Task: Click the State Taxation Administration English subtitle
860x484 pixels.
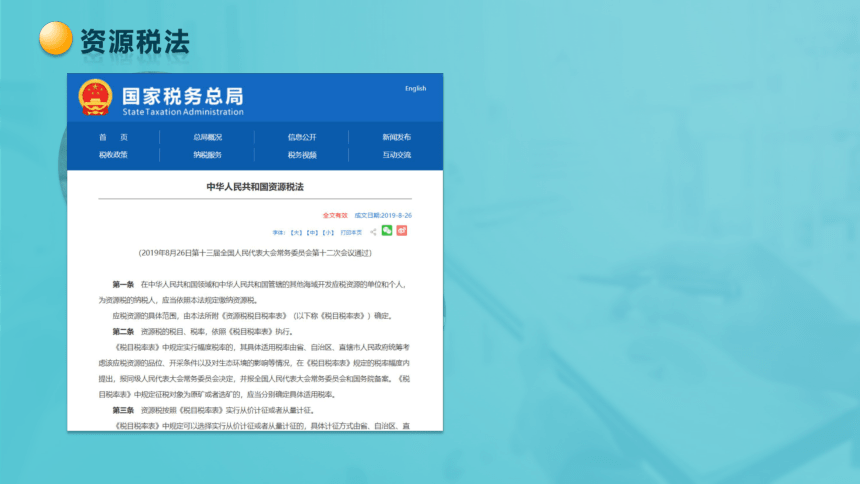Action: coord(183,112)
